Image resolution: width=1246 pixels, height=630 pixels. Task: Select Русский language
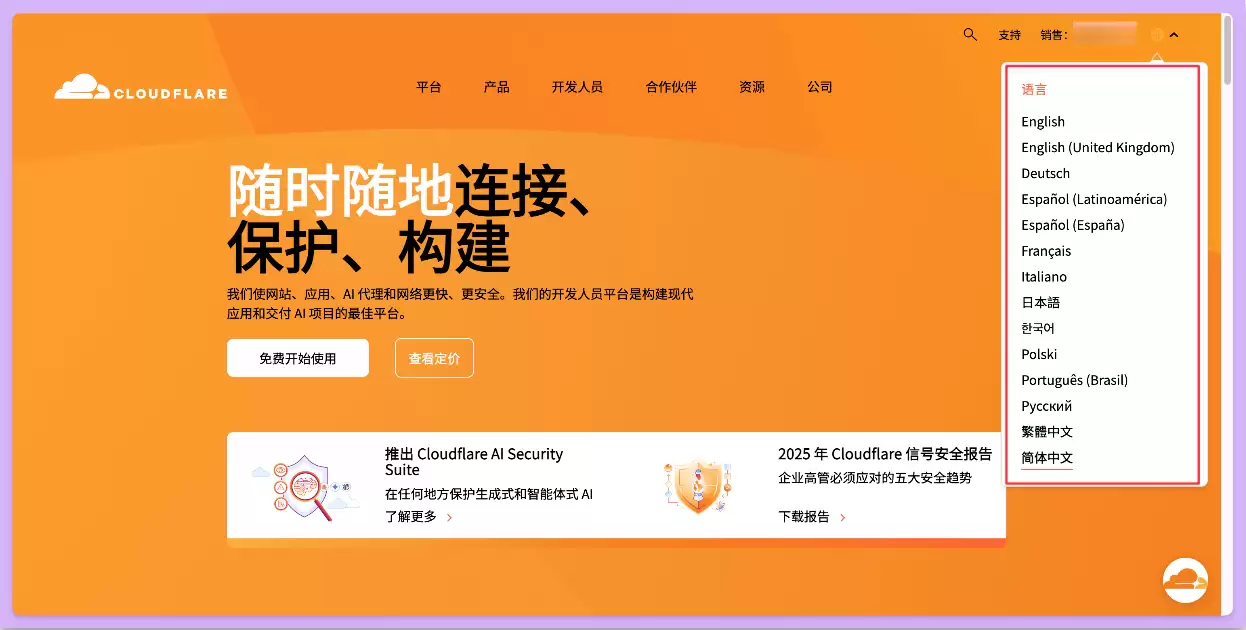click(1047, 407)
